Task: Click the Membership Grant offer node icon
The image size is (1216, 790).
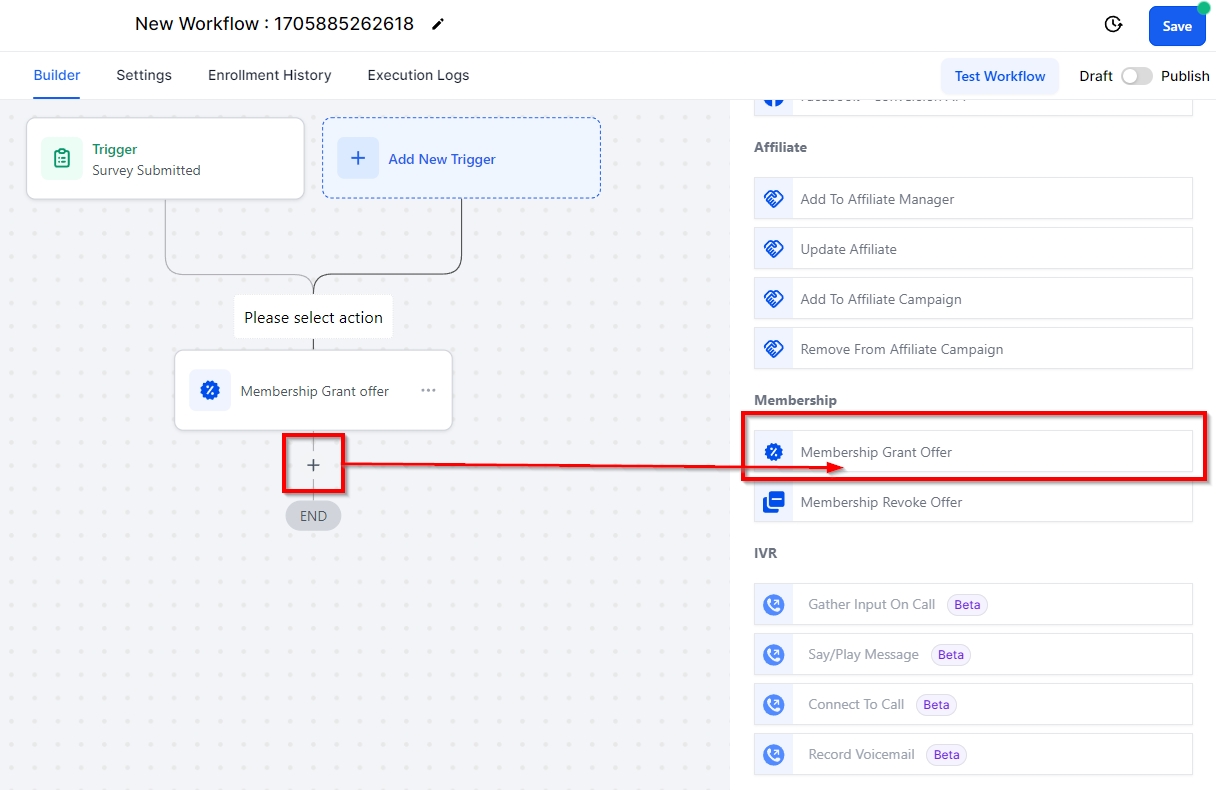Action: point(210,391)
